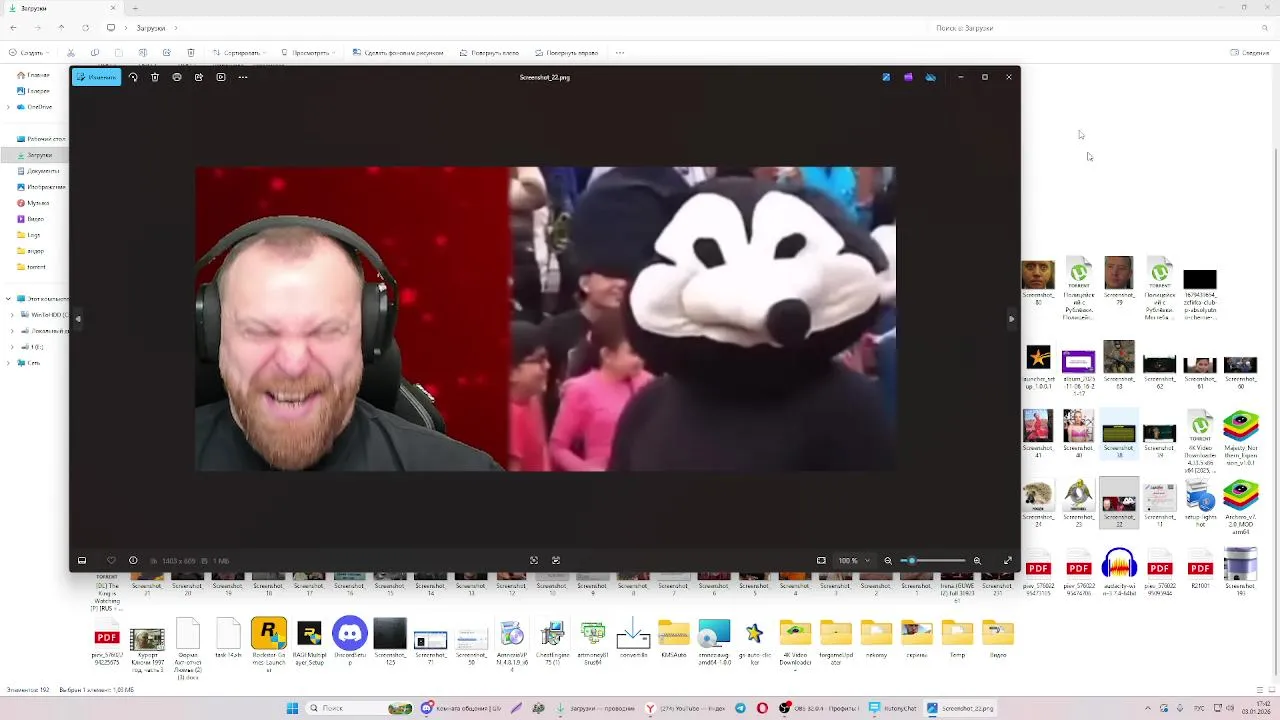Viewport: 1280px width, 720px height.
Task: Open Windows Start menu
Action: coord(292,708)
